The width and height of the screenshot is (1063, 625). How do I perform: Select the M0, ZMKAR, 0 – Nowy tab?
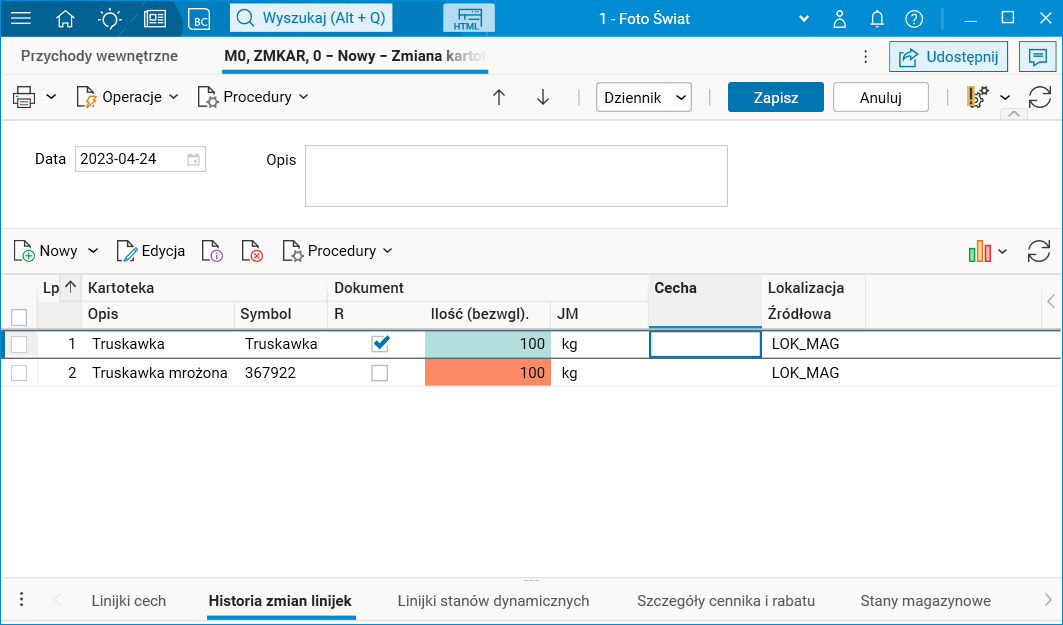point(355,56)
